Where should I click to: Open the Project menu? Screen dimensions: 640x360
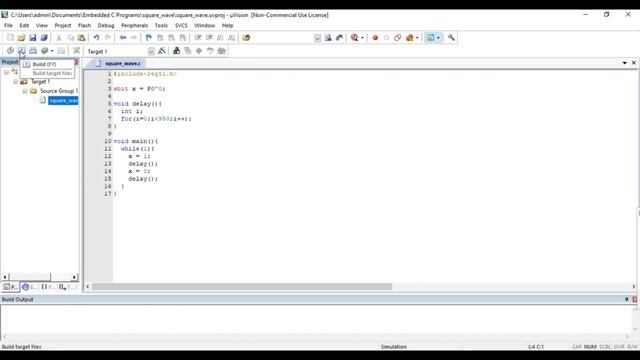click(63, 25)
